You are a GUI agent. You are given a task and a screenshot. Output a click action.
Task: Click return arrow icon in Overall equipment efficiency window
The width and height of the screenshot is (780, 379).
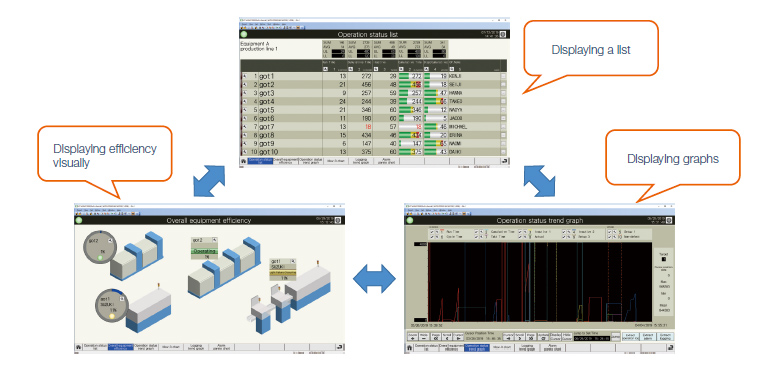[x=339, y=347]
